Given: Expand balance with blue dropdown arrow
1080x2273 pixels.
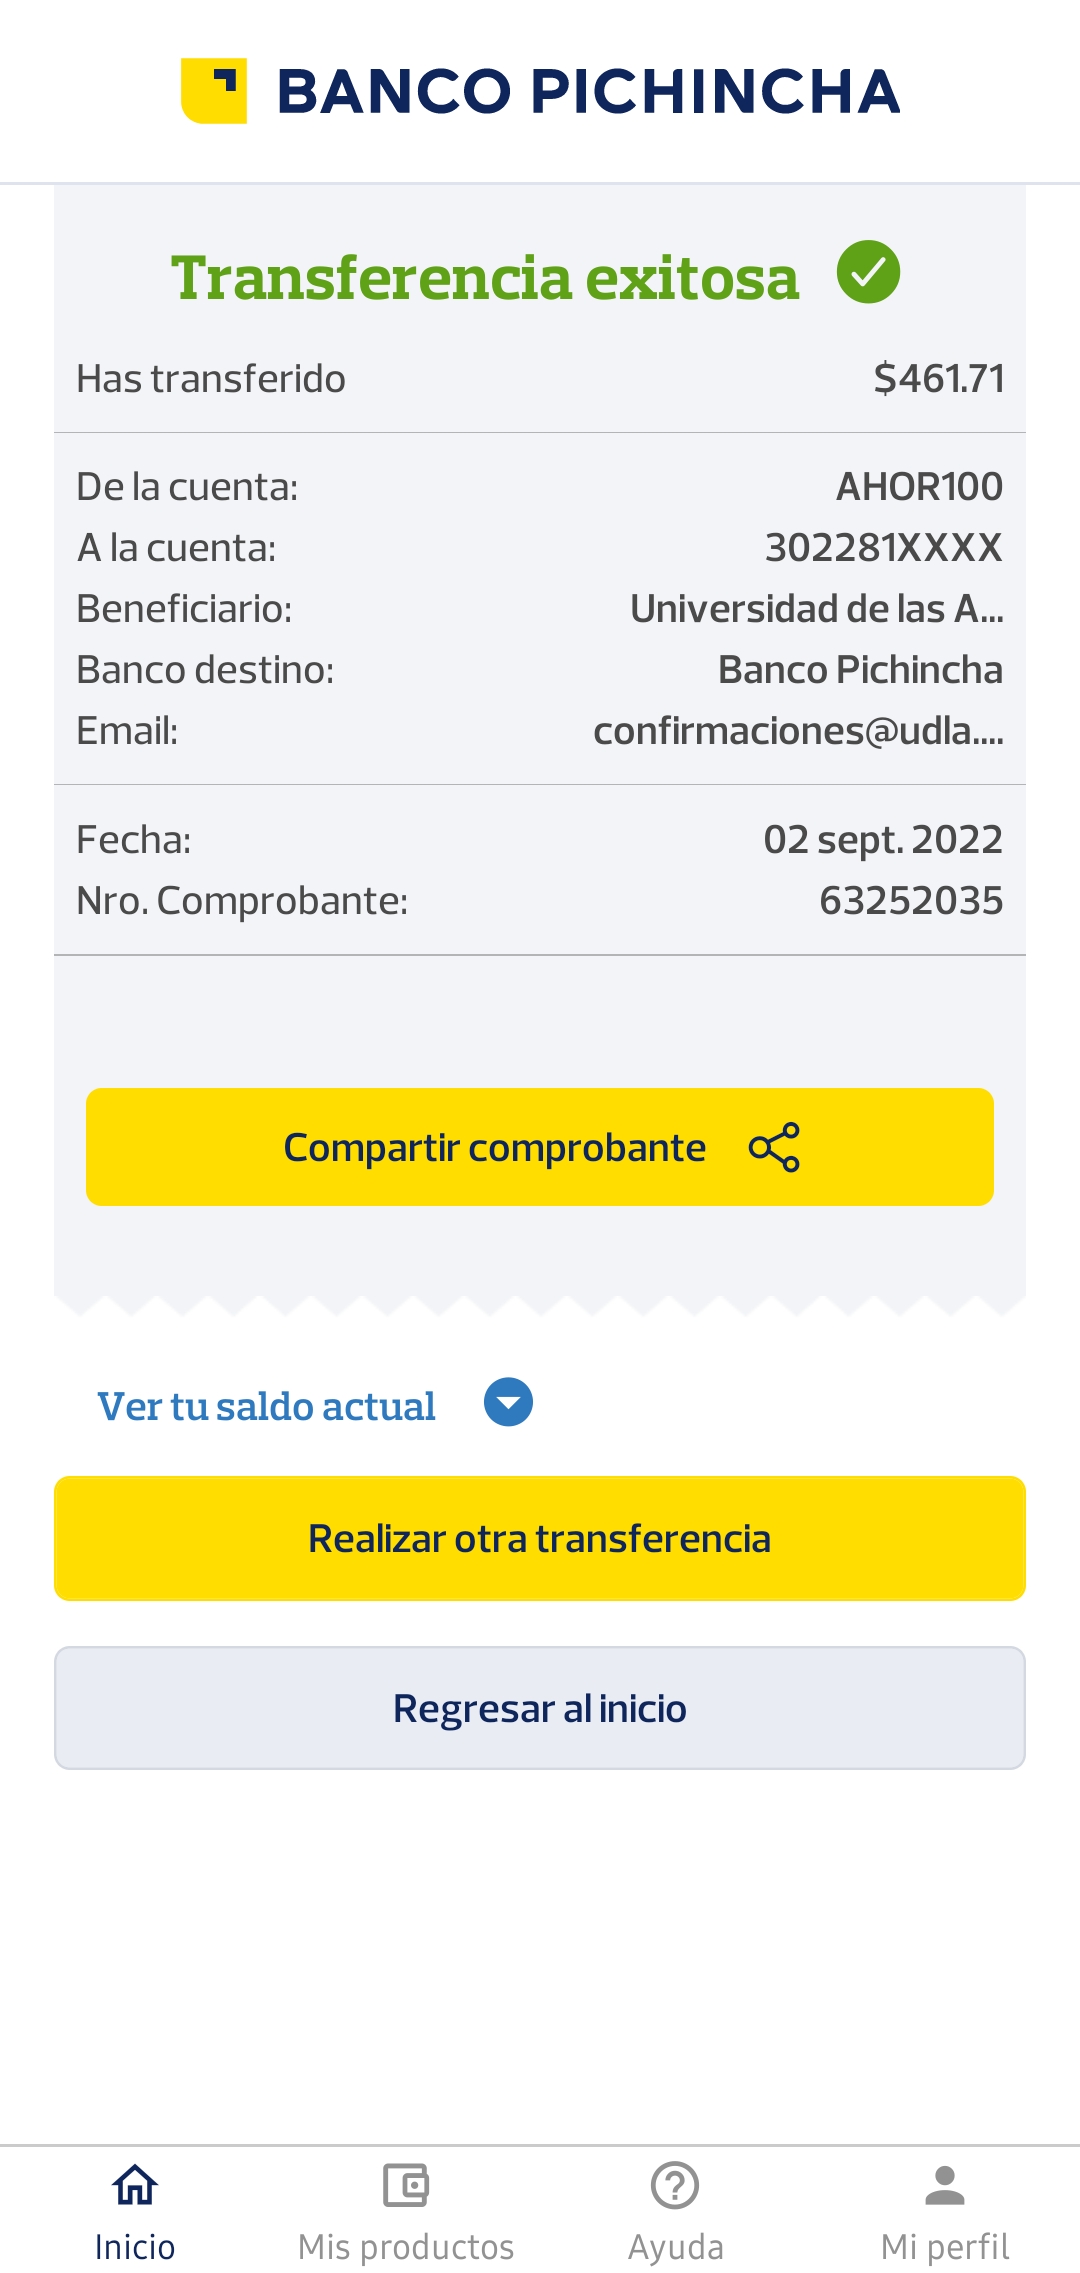Looking at the screenshot, I should point(508,1402).
